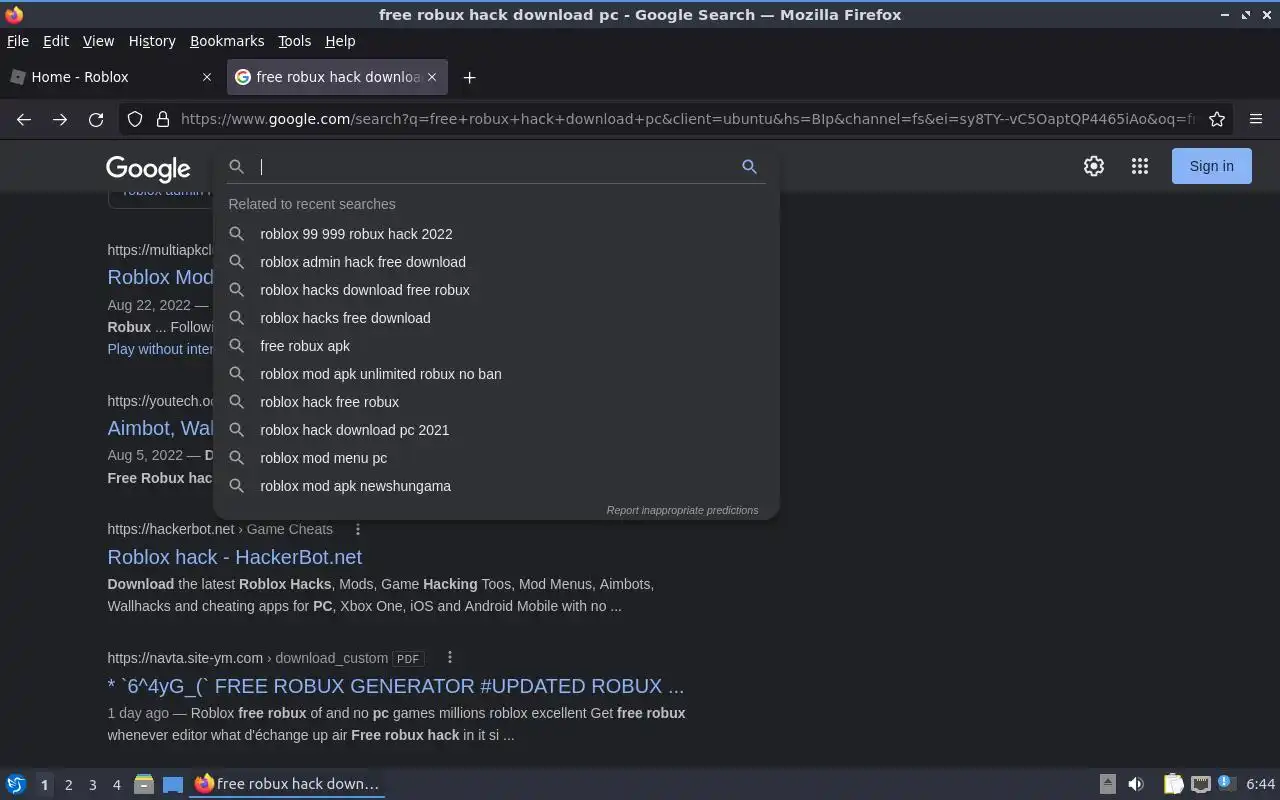Bookmark this page with the star icon

(x=1217, y=119)
